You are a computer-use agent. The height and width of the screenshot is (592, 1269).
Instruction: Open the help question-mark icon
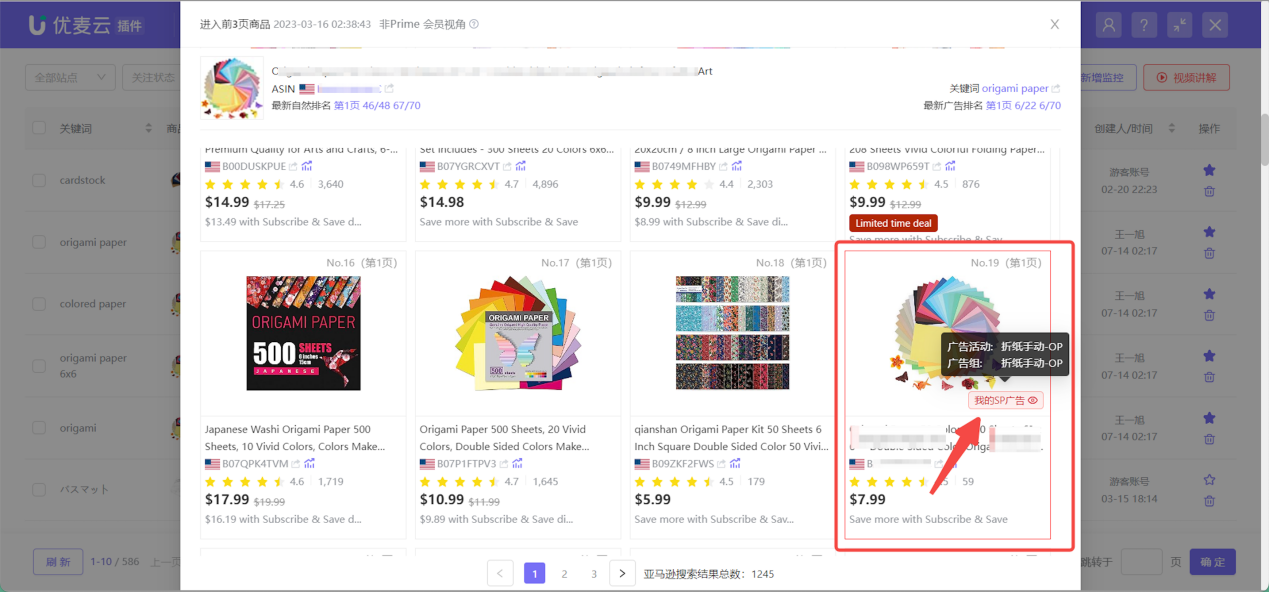[1144, 25]
